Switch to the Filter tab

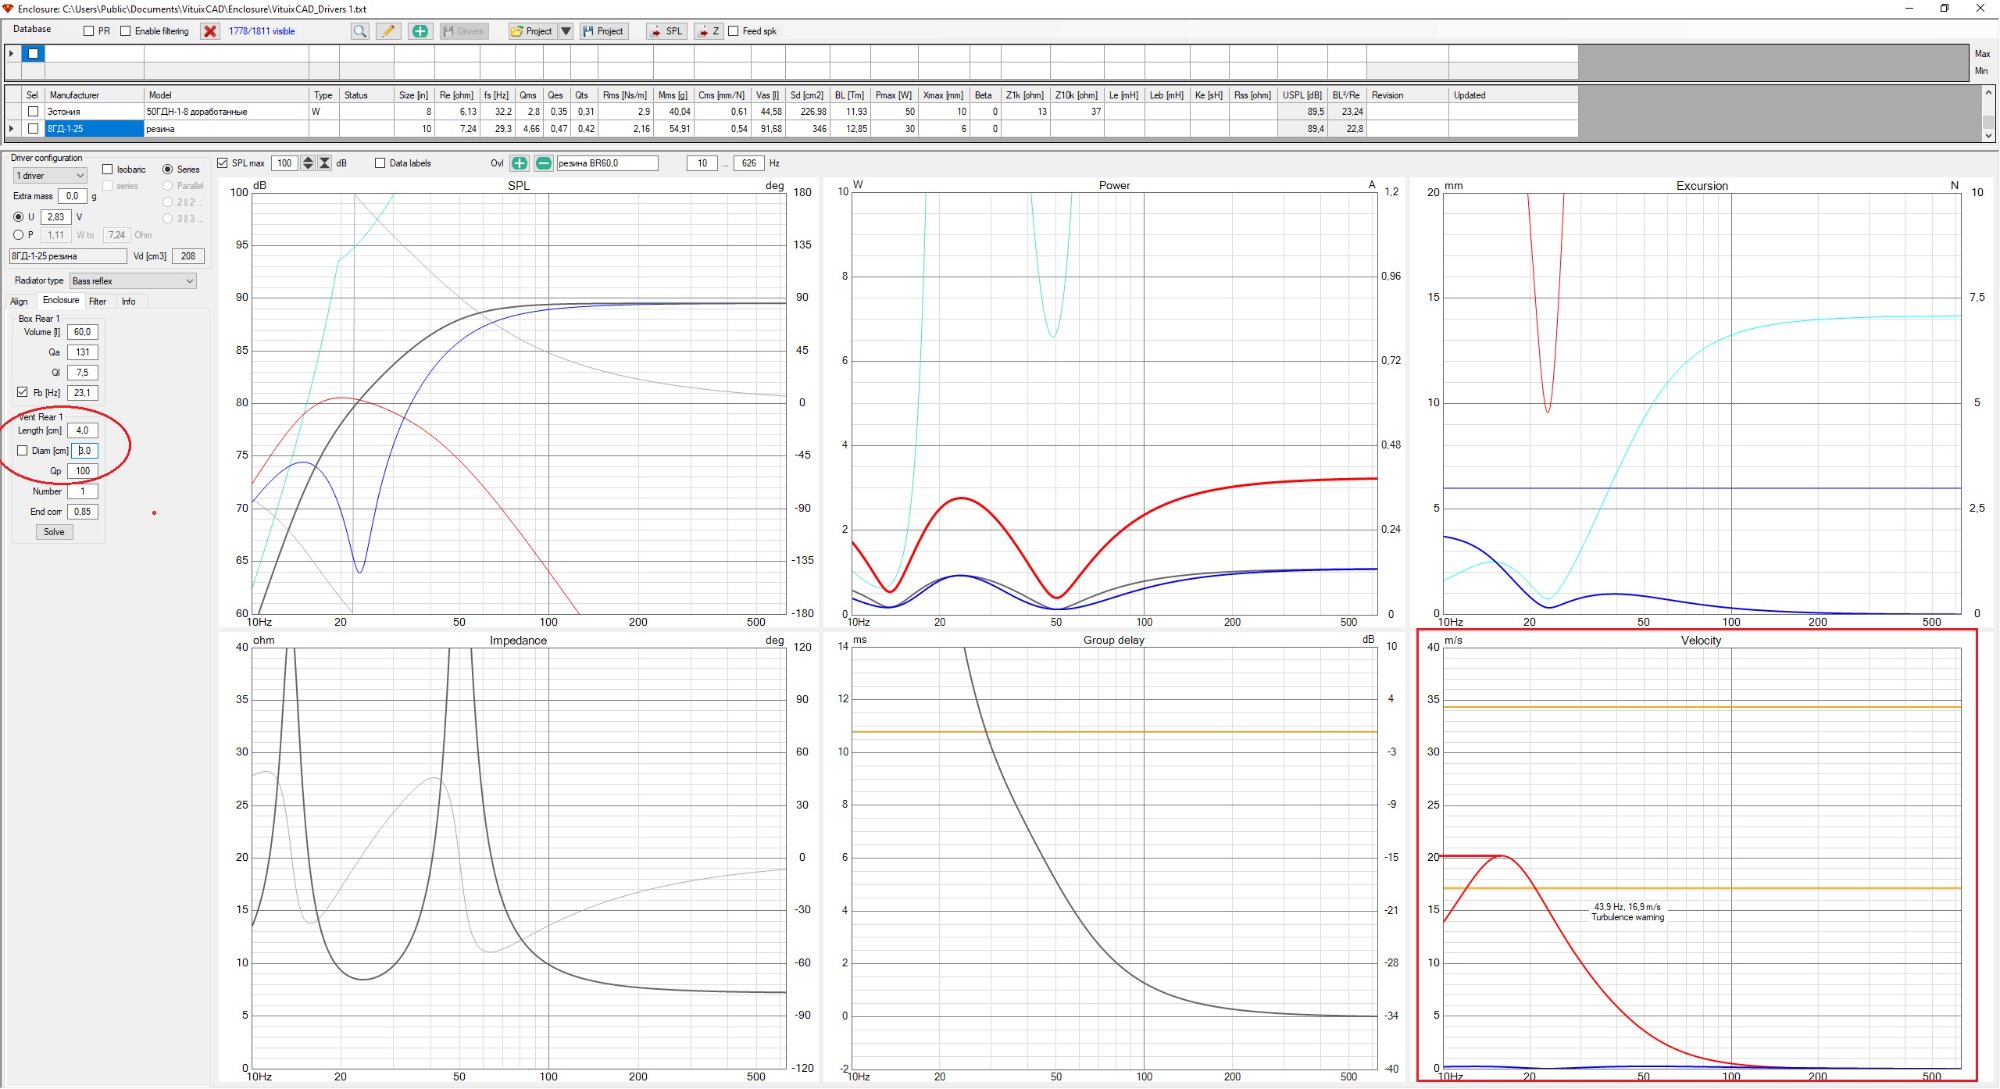pyautogui.click(x=97, y=301)
